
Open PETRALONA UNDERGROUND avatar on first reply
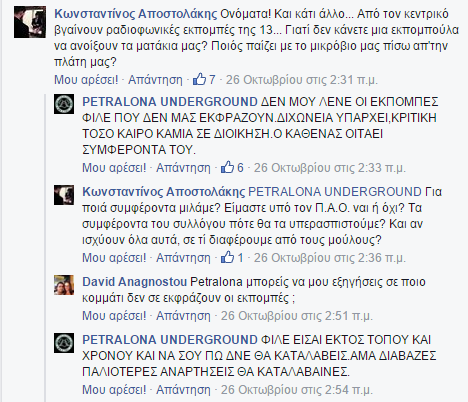pos(64,104)
